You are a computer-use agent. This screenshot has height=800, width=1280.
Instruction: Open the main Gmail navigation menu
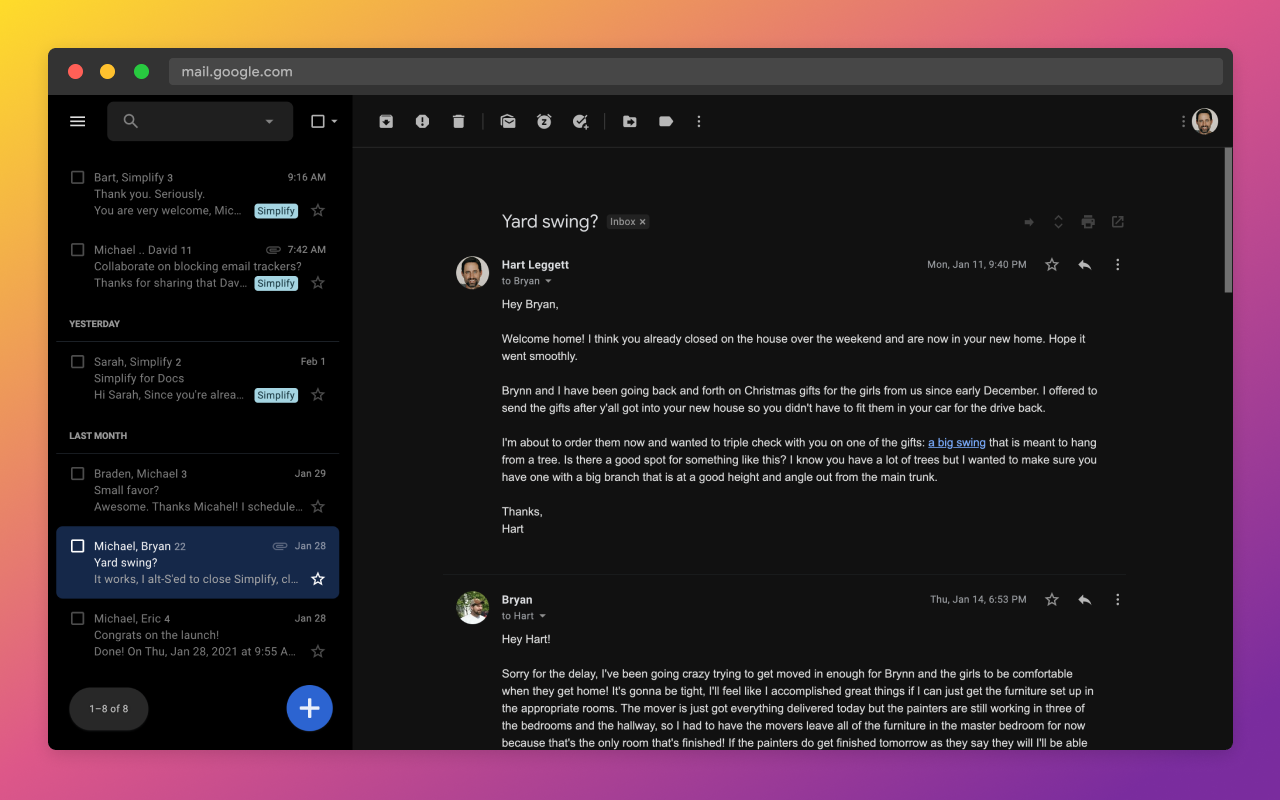click(x=77, y=120)
